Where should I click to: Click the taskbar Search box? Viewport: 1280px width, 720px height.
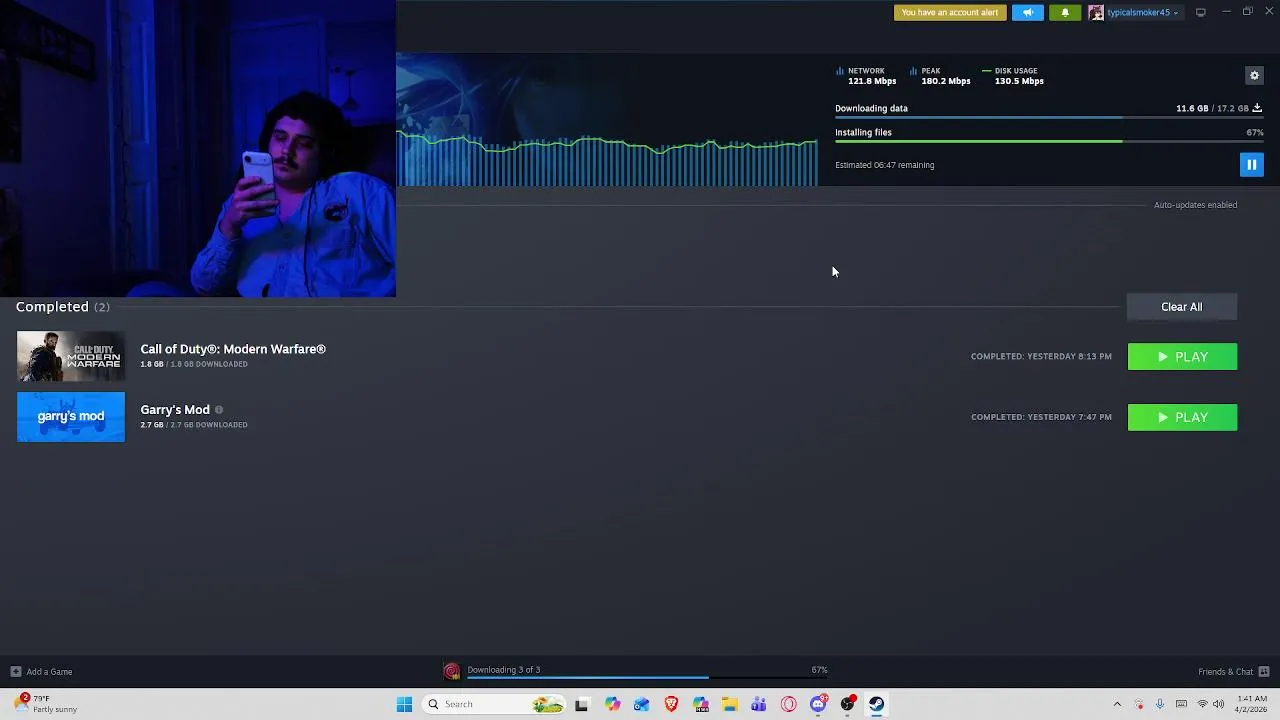tap(493, 704)
